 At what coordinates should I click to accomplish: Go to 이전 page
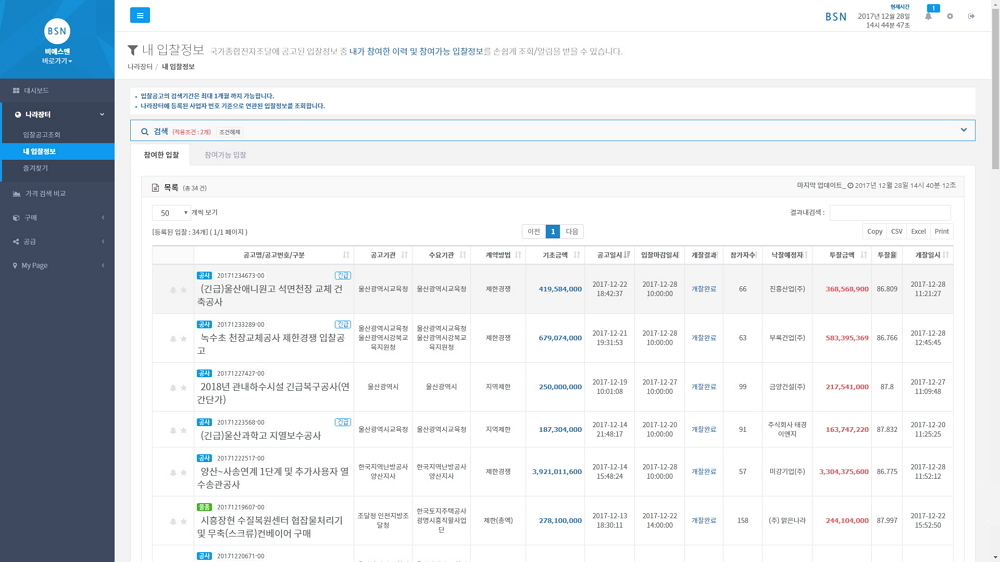pos(534,232)
